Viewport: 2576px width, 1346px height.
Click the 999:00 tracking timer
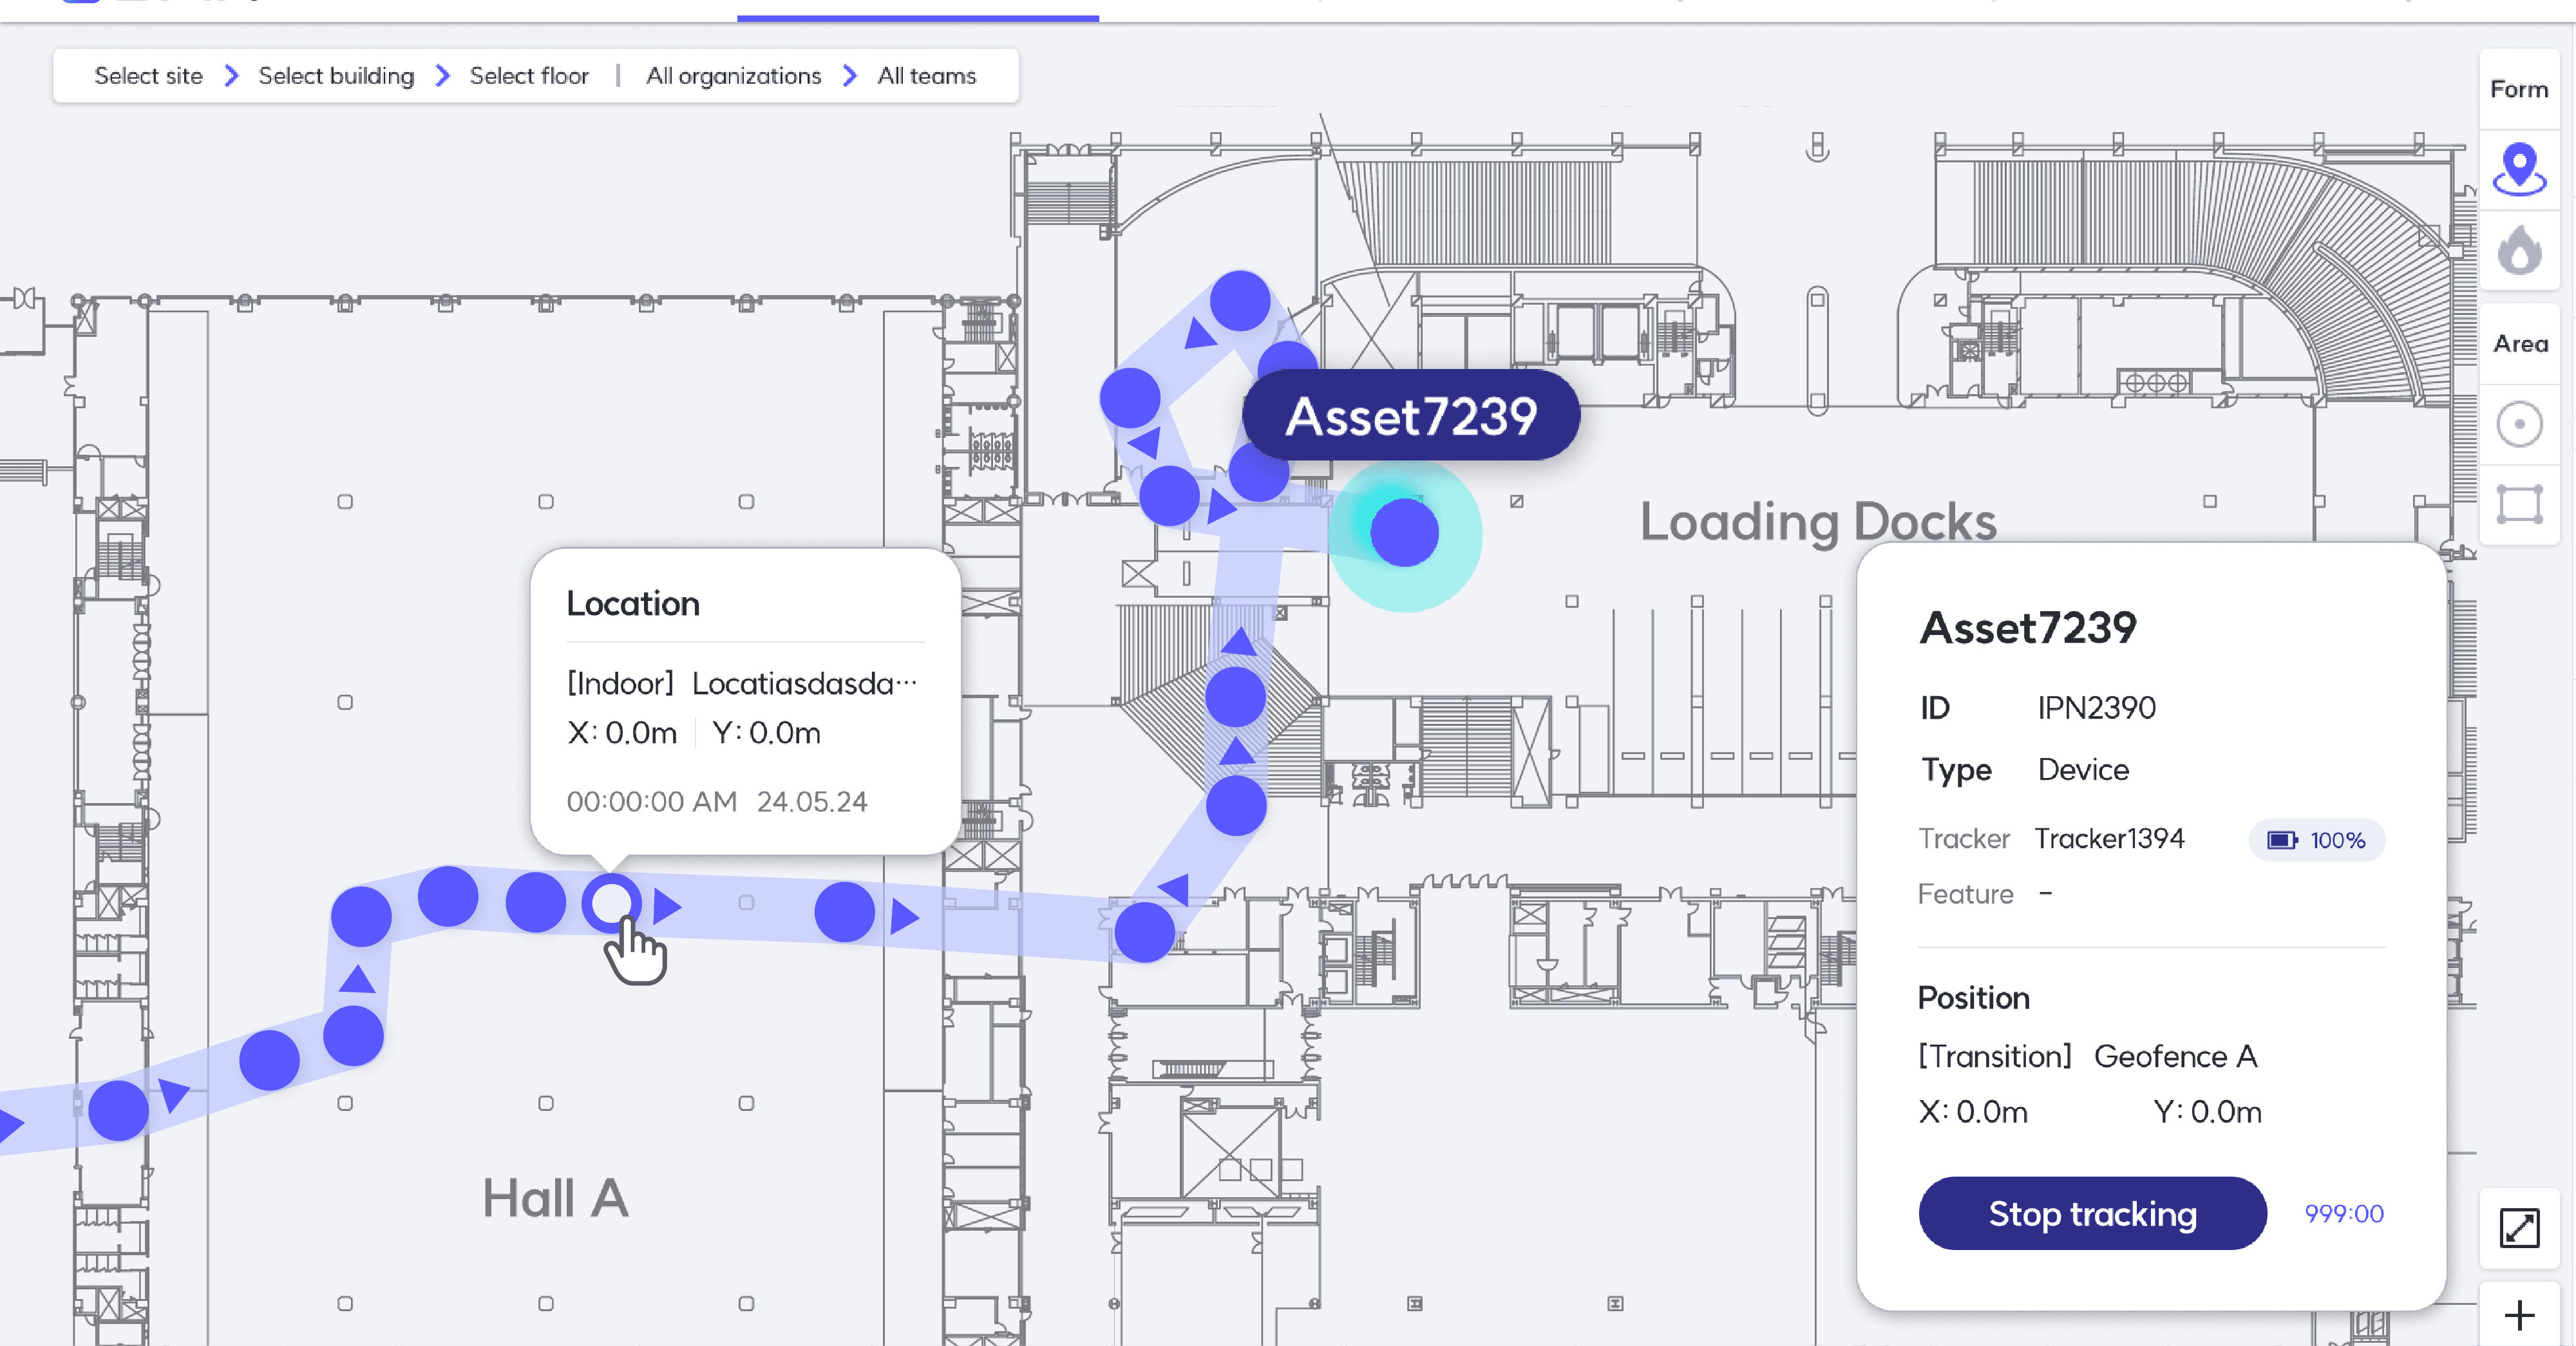tap(2343, 1214)
